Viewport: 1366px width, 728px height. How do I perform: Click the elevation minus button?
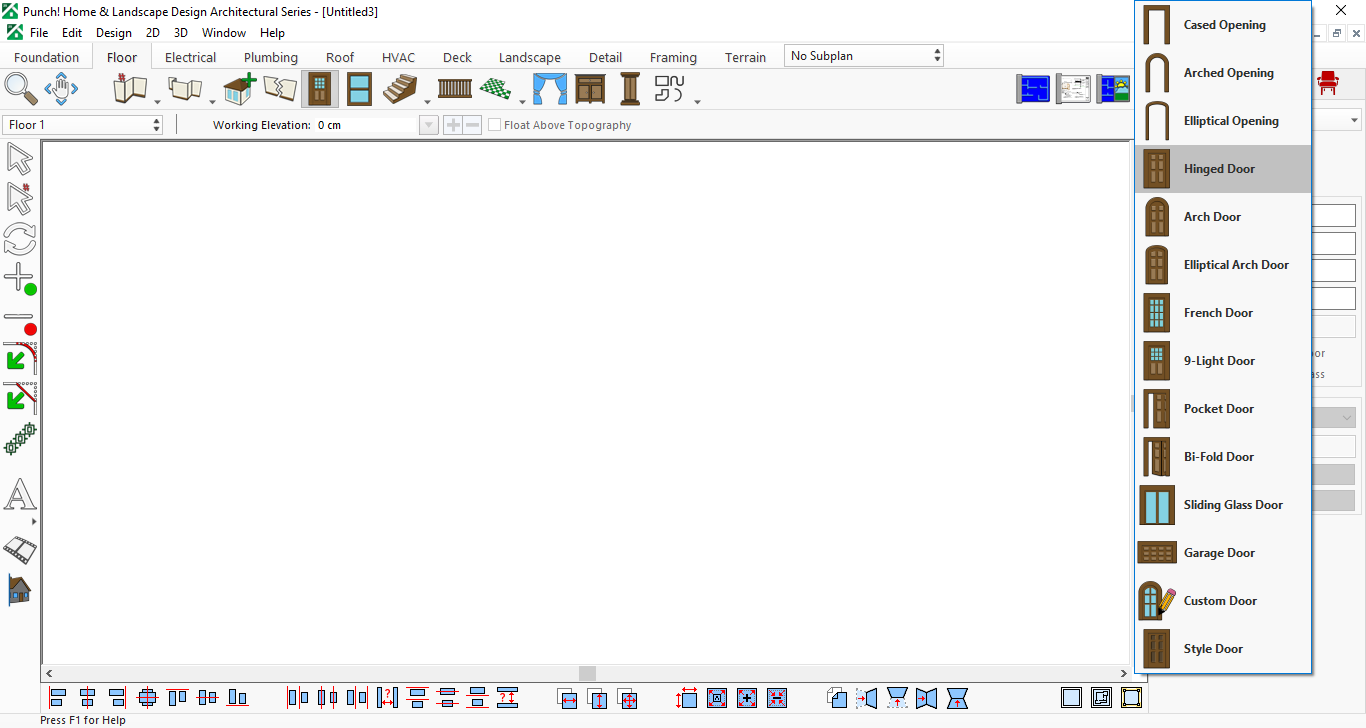click(x=472, y=125)
